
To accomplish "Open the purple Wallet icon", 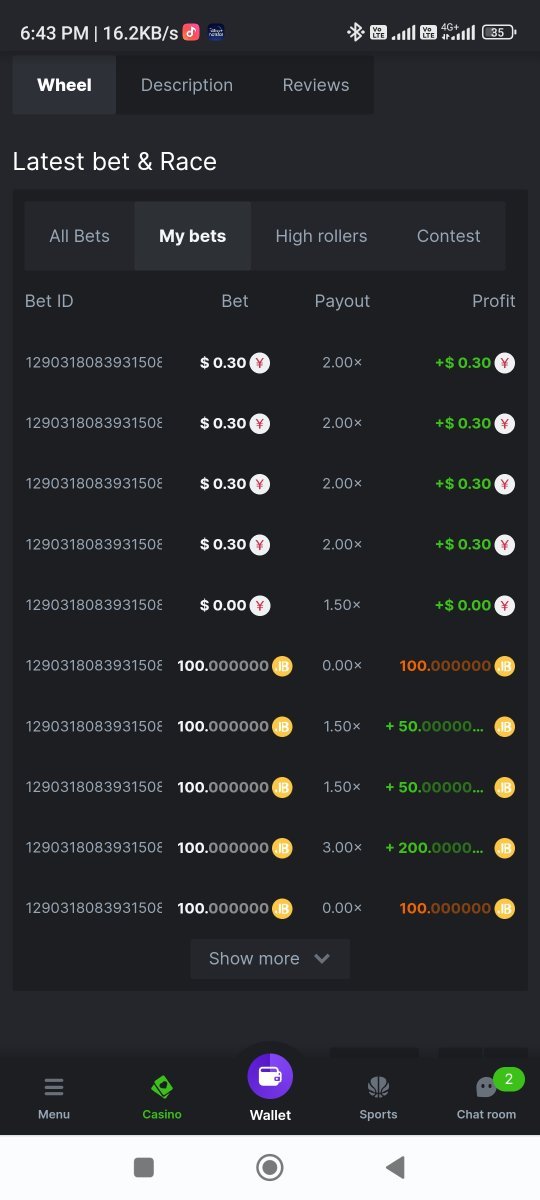I will (270, 1076).
